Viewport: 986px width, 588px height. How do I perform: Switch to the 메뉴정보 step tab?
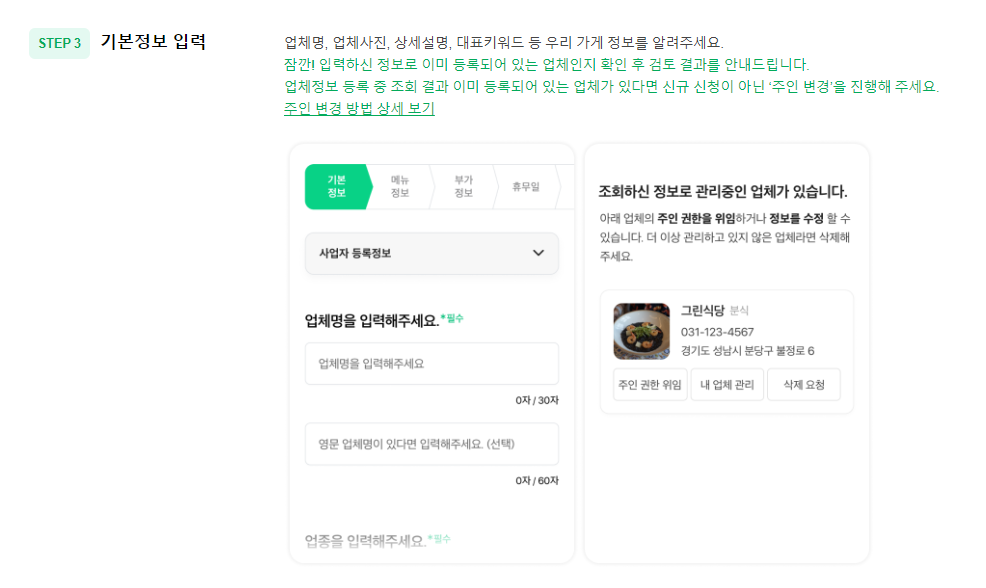[400, 186]
